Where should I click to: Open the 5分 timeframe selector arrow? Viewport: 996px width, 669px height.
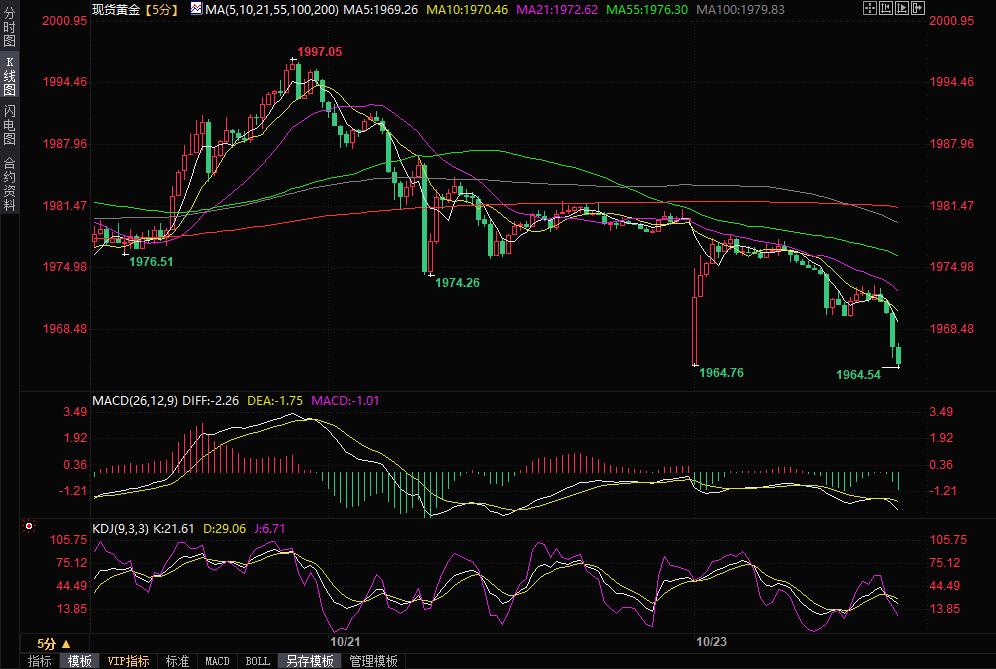pos(66,643)
